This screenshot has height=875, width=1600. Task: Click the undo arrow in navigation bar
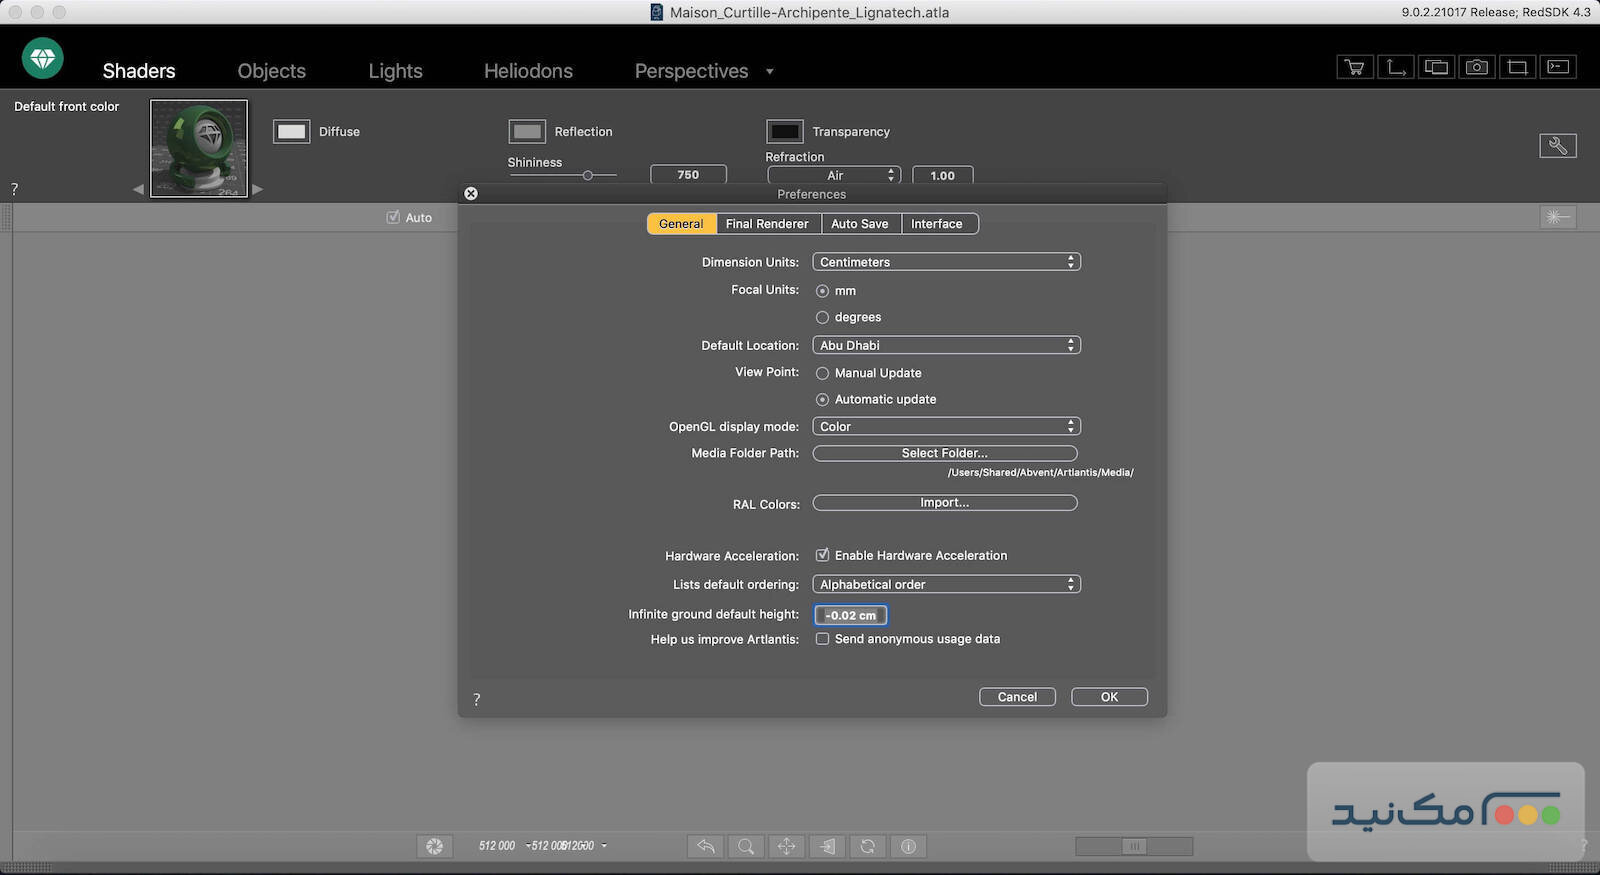[x=706, y=846]
